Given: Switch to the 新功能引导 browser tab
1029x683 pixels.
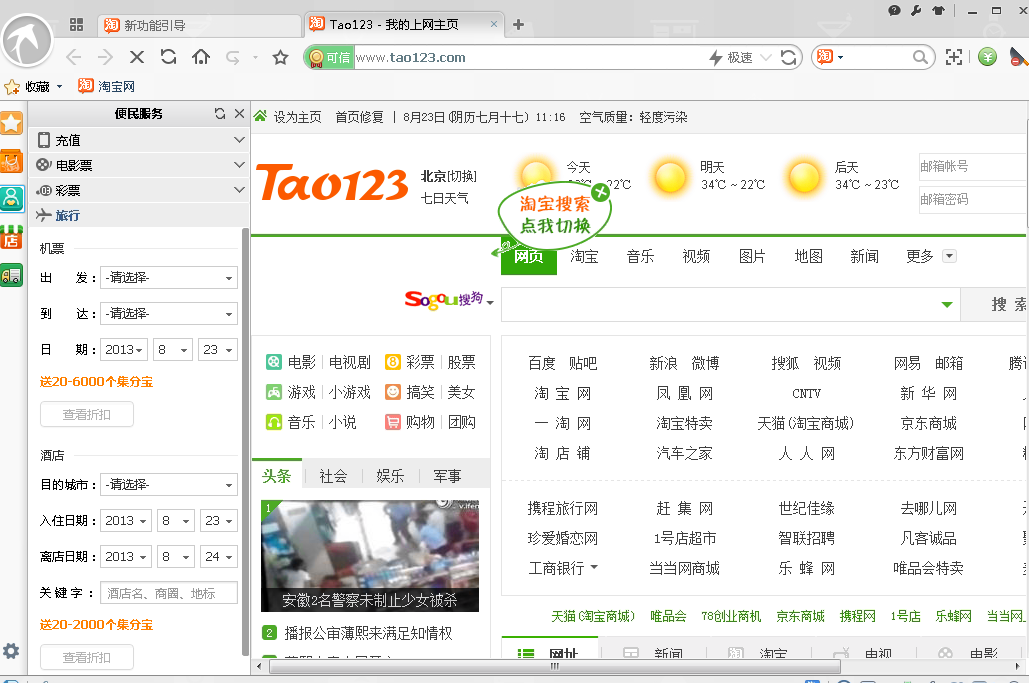Looking at the screenshot, I should (x=200, y=25).
